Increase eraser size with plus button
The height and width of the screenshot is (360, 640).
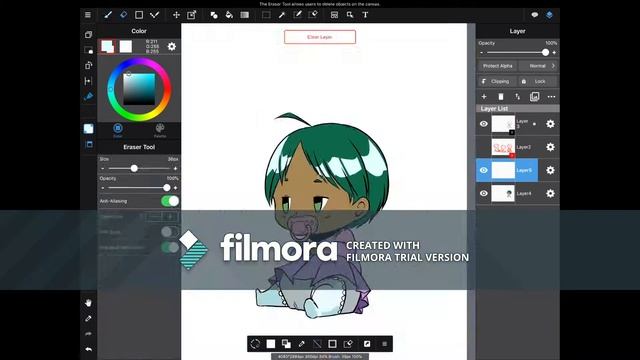[175, 169]
